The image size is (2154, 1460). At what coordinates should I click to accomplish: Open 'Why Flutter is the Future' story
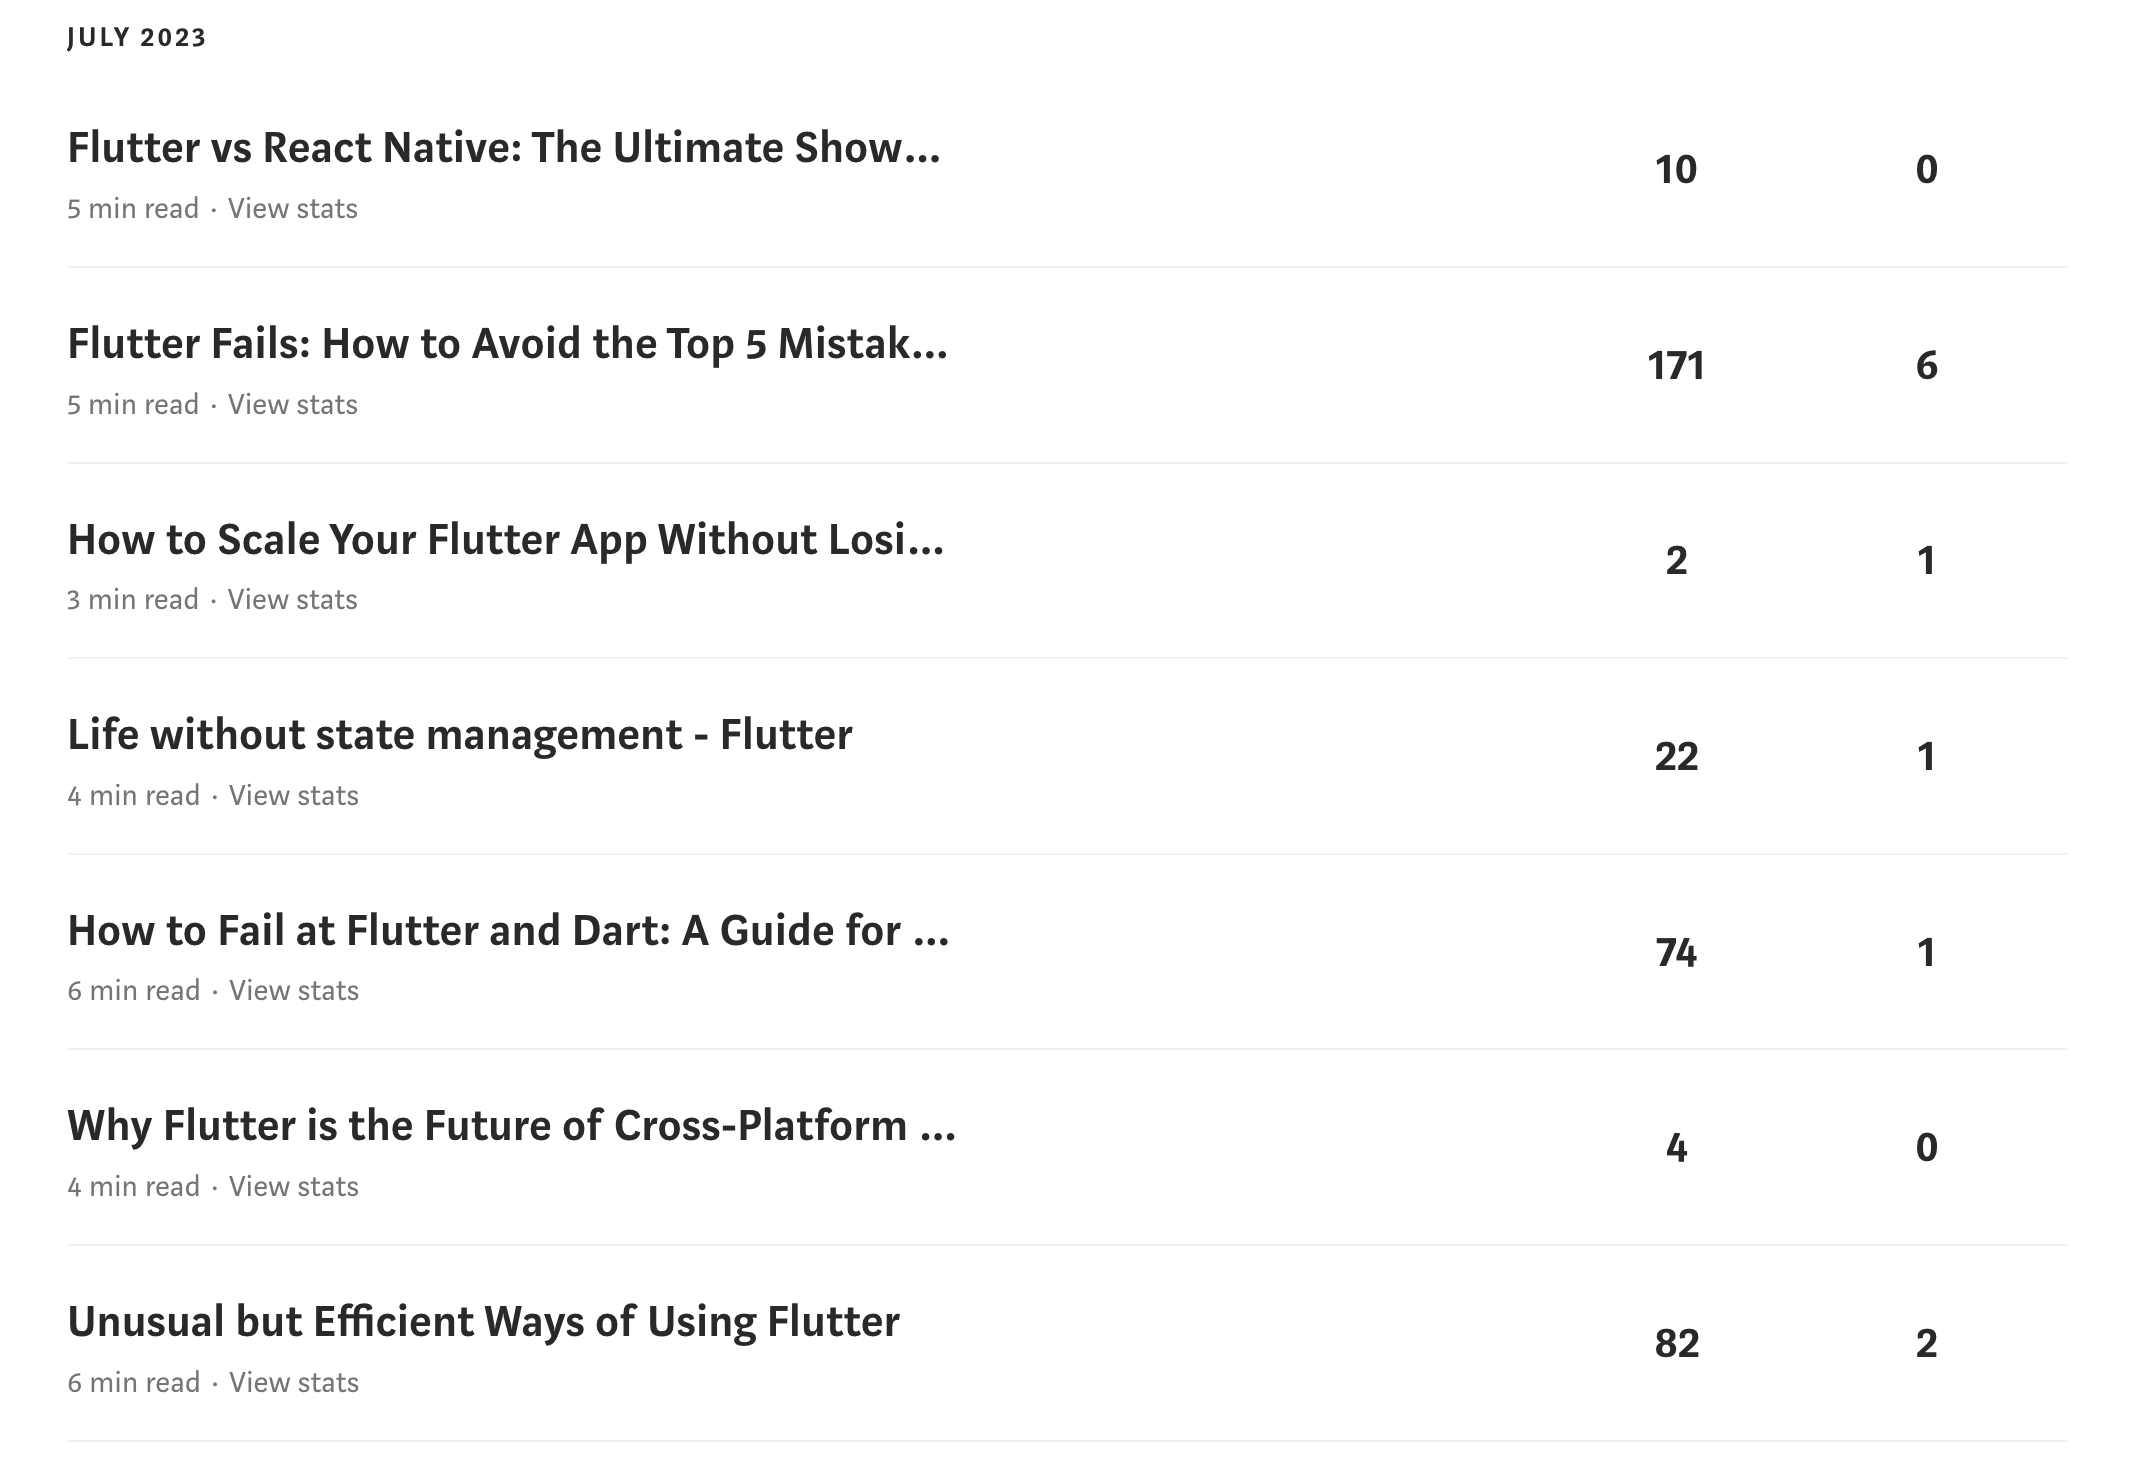(x=511, y=1126)
